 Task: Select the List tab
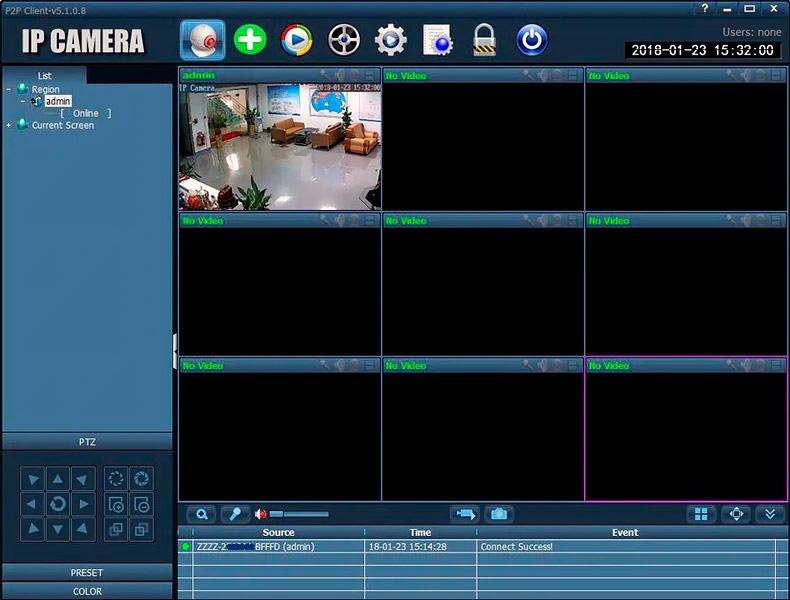[x=44, y=76]
